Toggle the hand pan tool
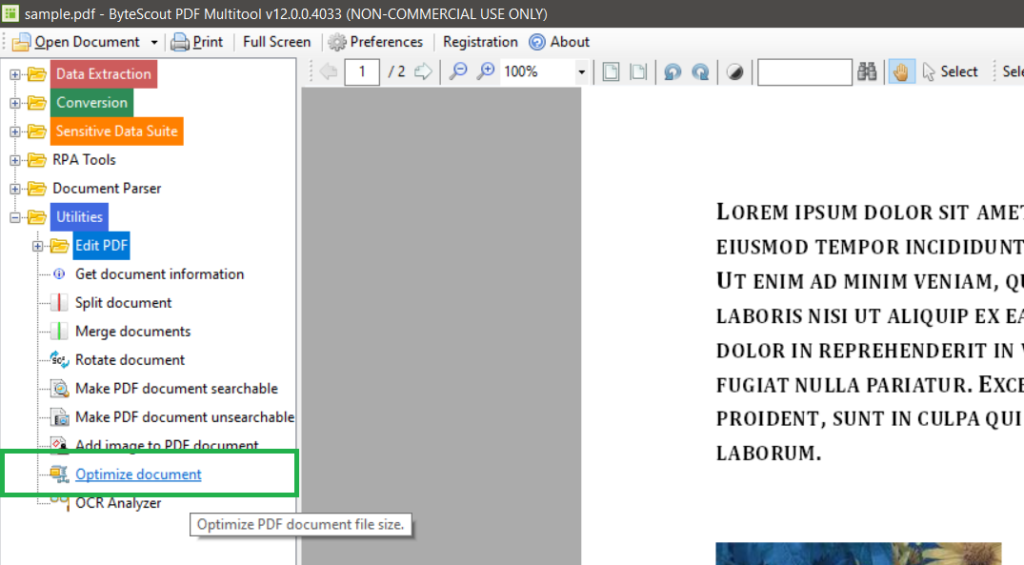 pyautogui.click(x=902, y=72)
